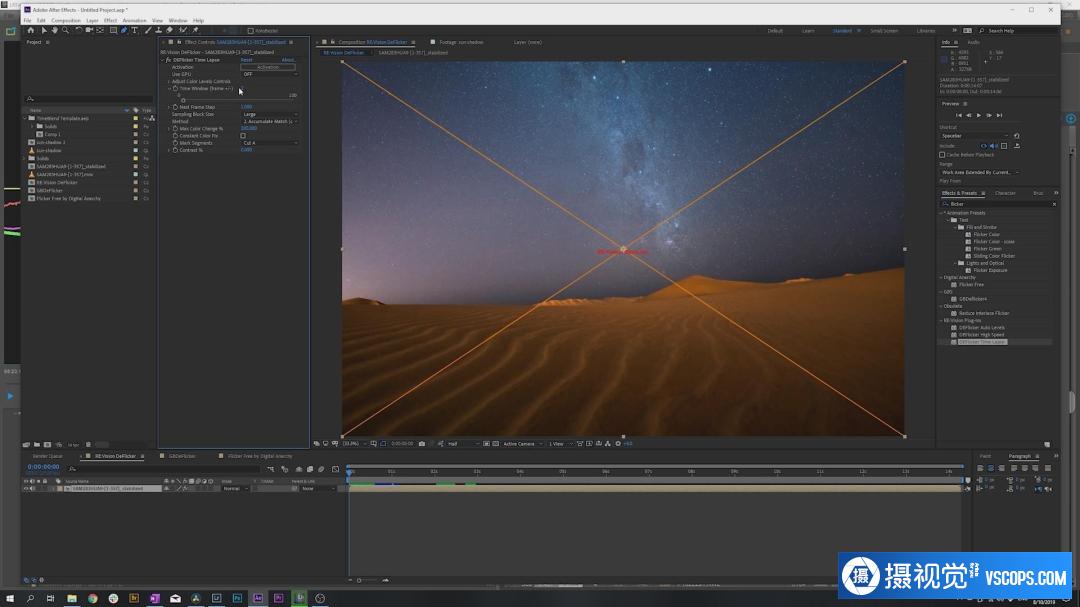Click Reset for DEFlicker Time Lapse effect
The width and height of the screenshot is (1080, 607).
coord(247,60)
